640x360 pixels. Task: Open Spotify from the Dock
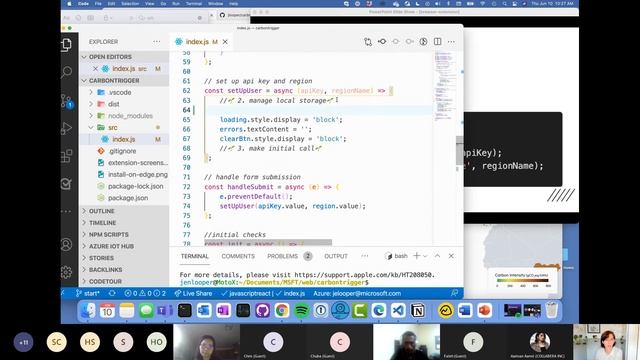301,311
